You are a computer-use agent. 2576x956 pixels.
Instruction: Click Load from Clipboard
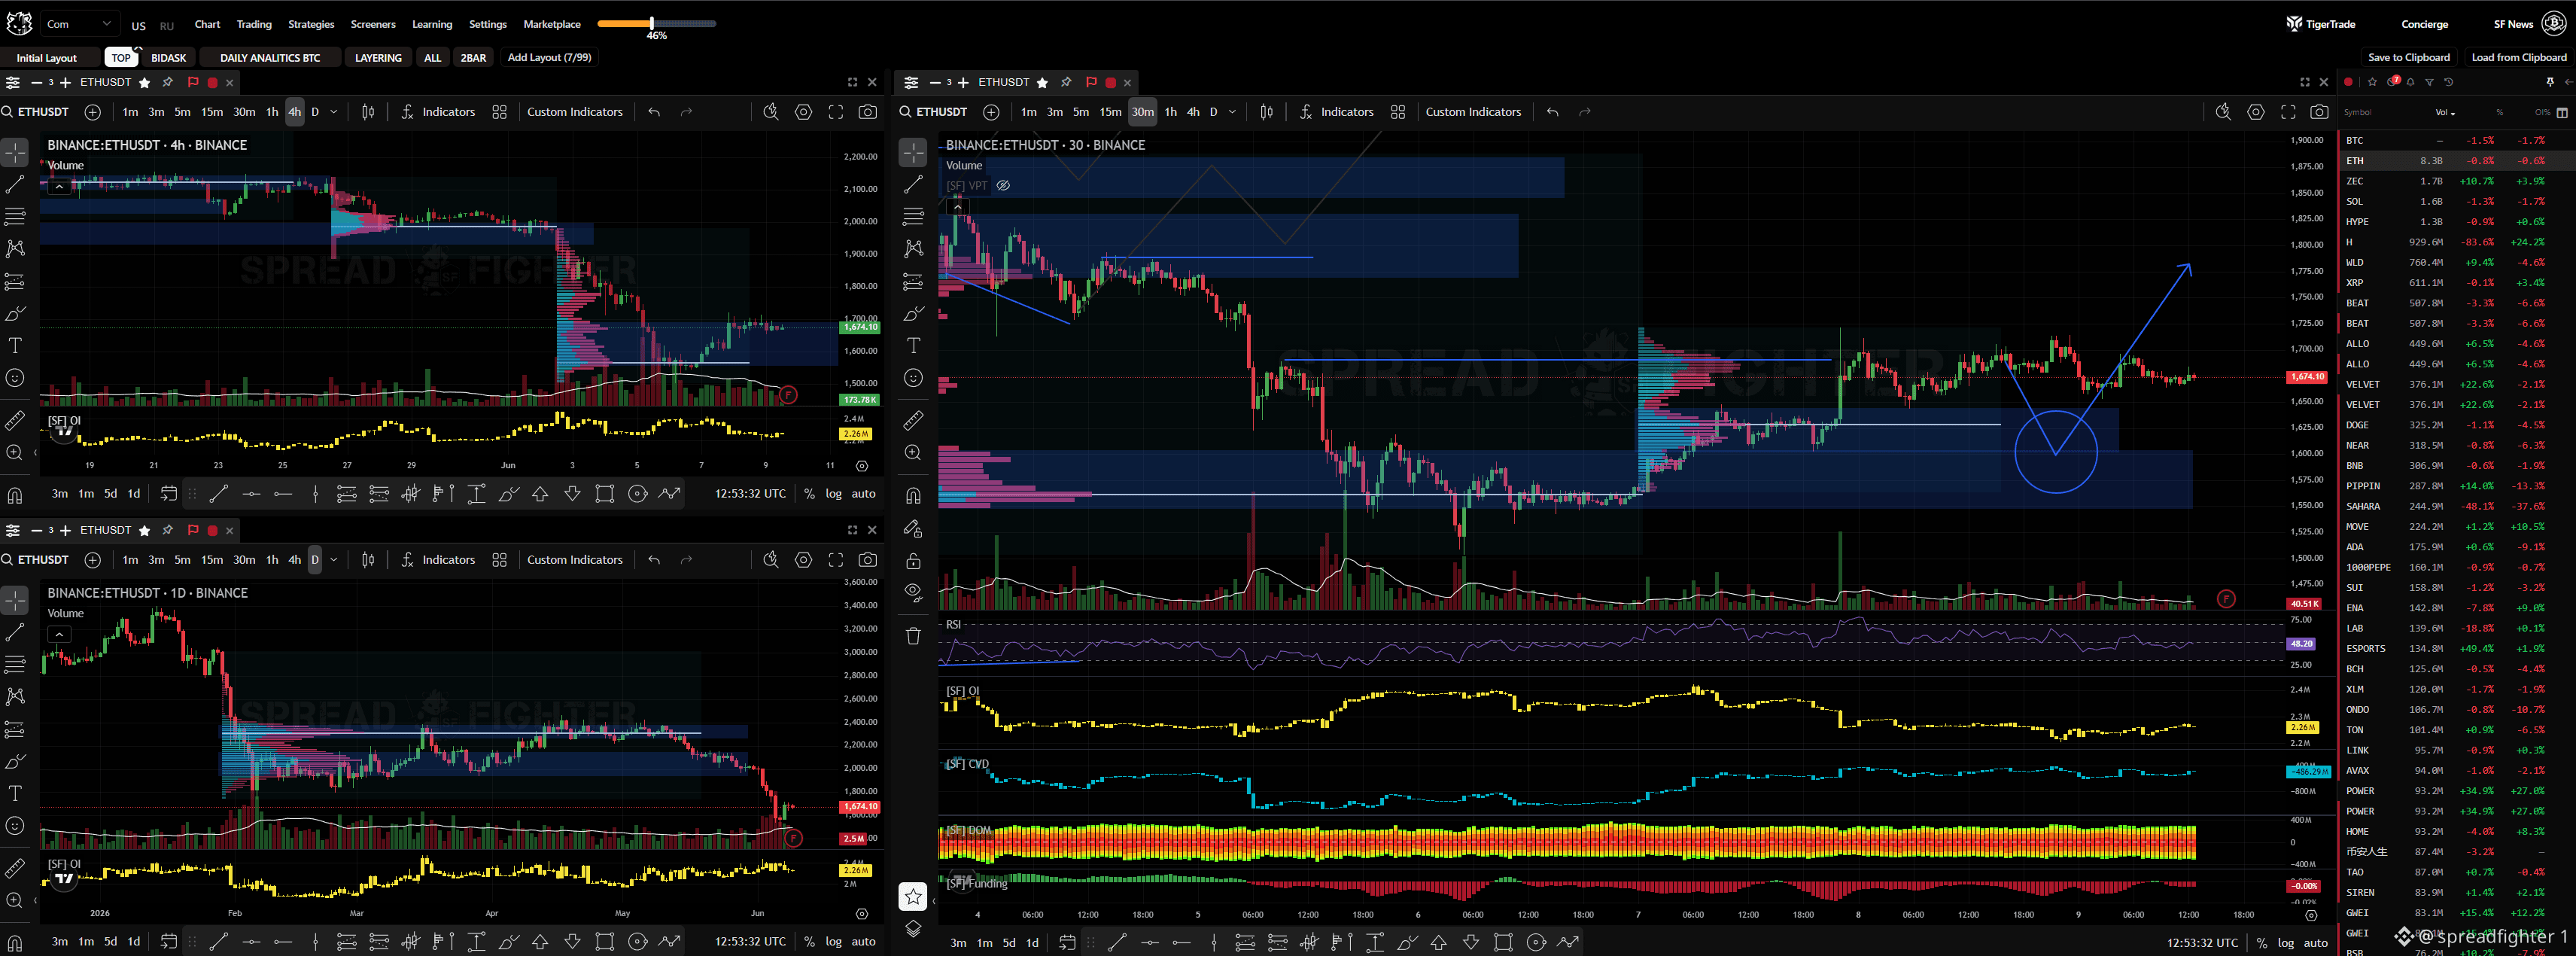[2518, 57]
